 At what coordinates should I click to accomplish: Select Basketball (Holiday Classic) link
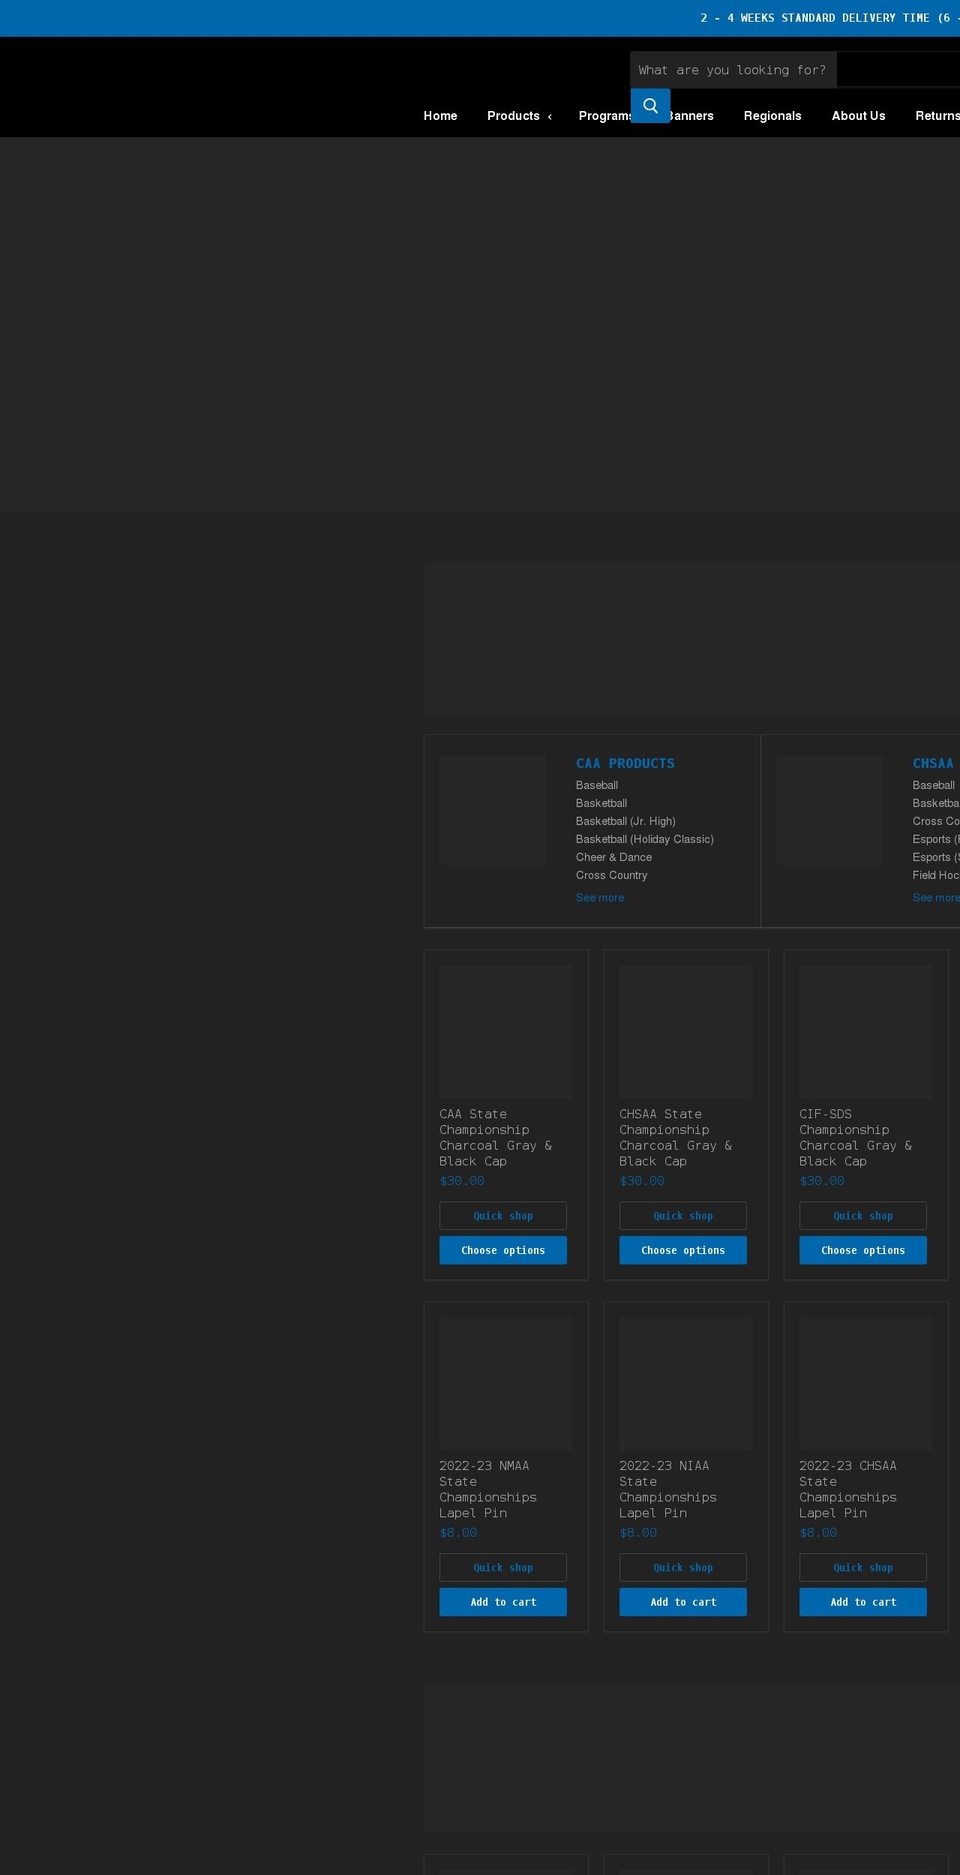click(645, 839)
